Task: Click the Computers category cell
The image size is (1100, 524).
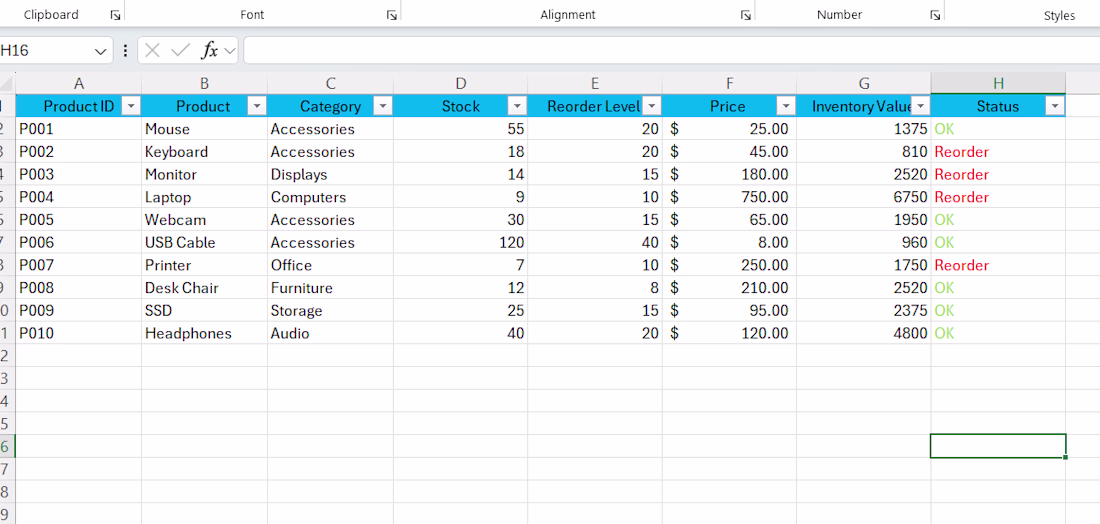Action: pyautogui.click(x=330, y=197)
